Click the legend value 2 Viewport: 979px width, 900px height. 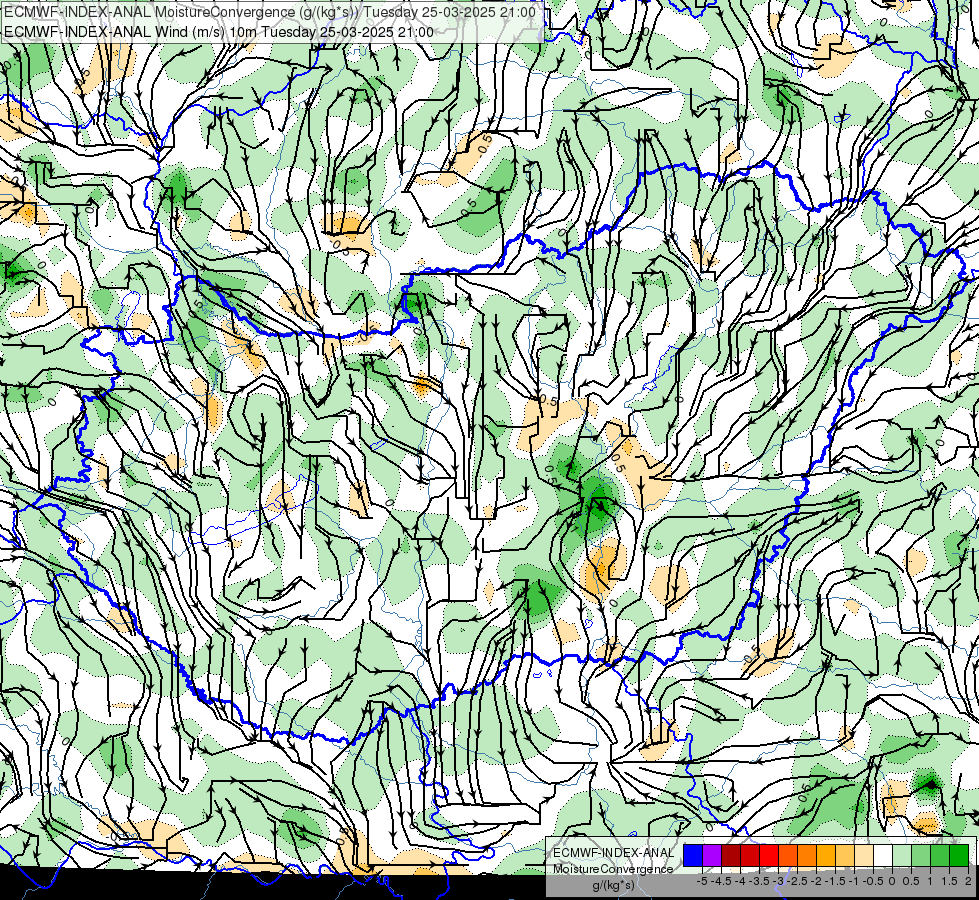coord(968,881)
